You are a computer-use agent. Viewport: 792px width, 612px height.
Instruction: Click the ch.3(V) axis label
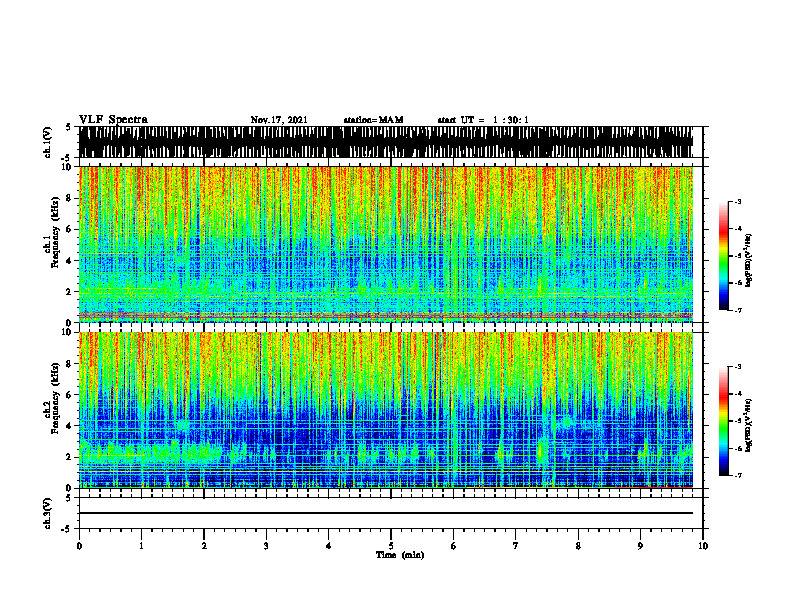click(47, 514)
